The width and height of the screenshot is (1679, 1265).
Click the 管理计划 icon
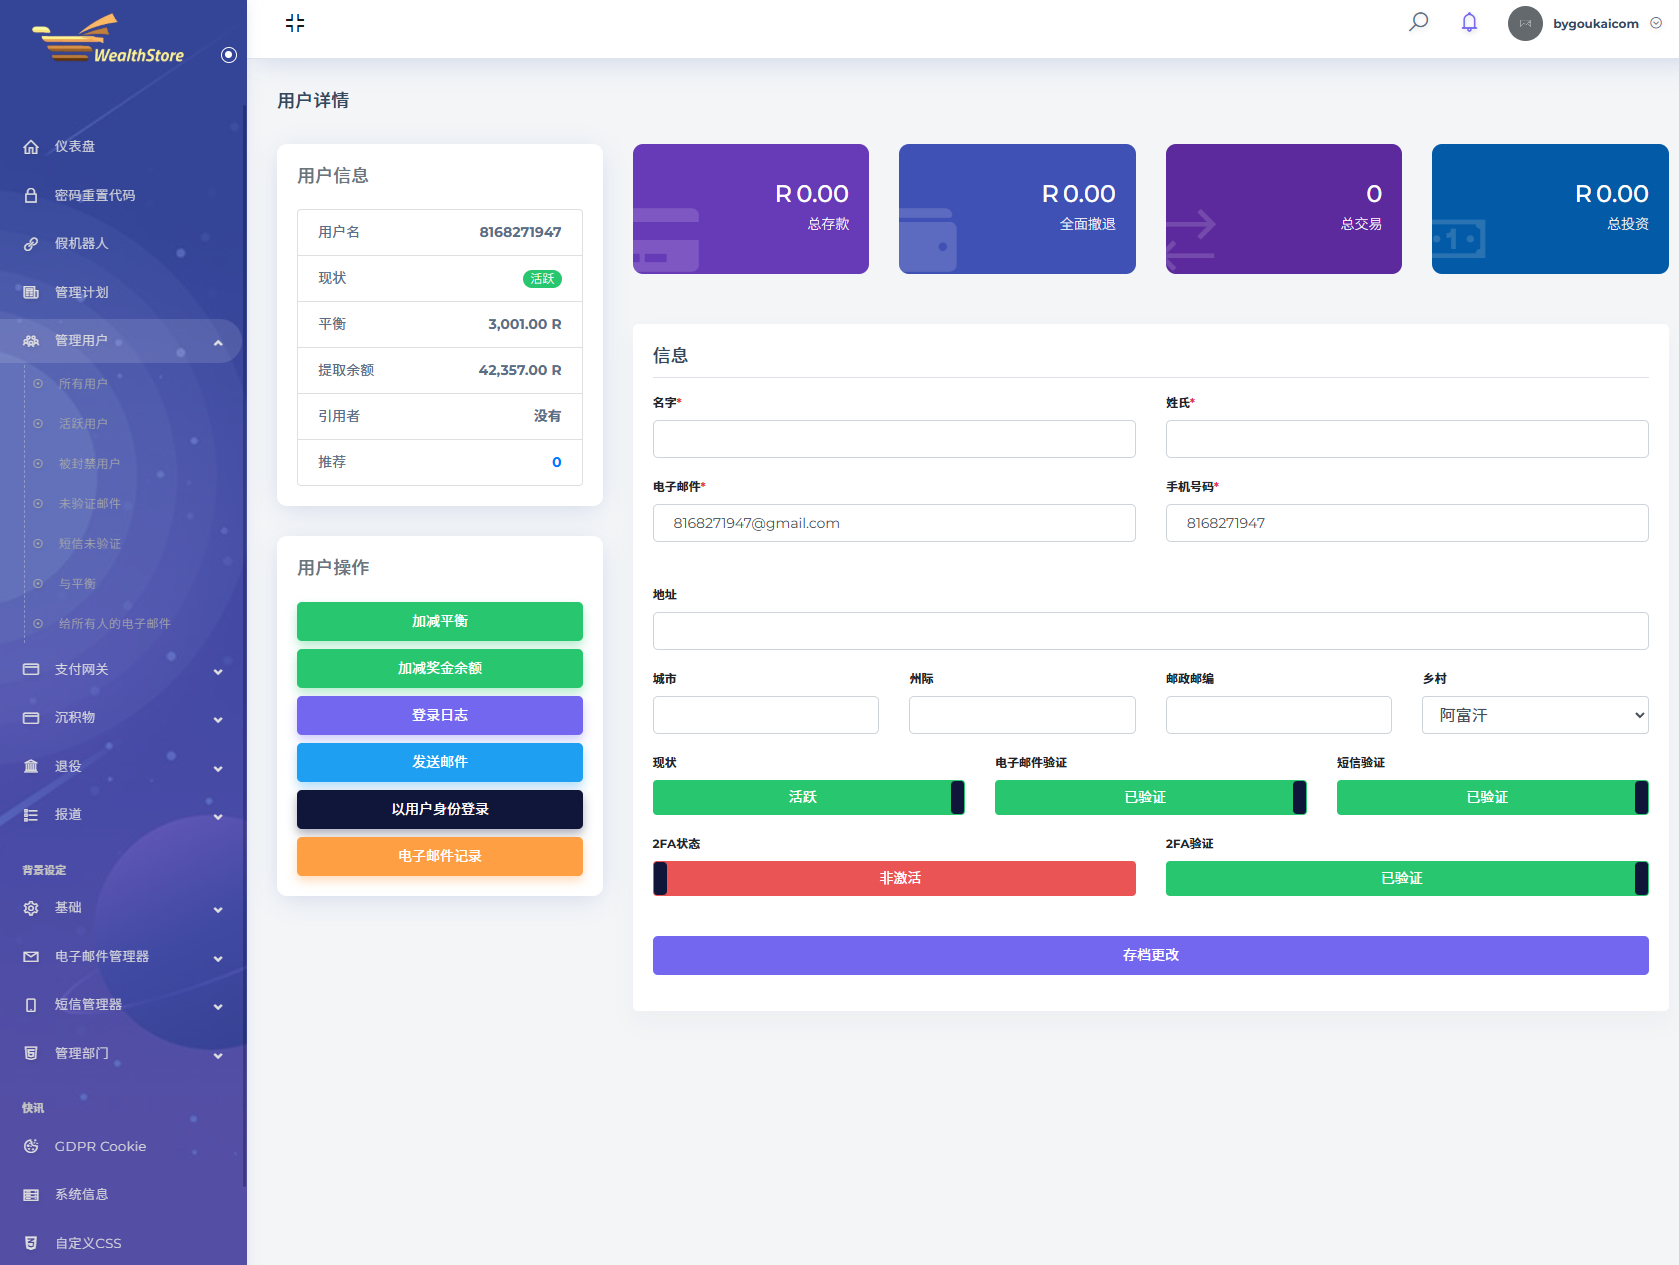click(x=31, y=293)
